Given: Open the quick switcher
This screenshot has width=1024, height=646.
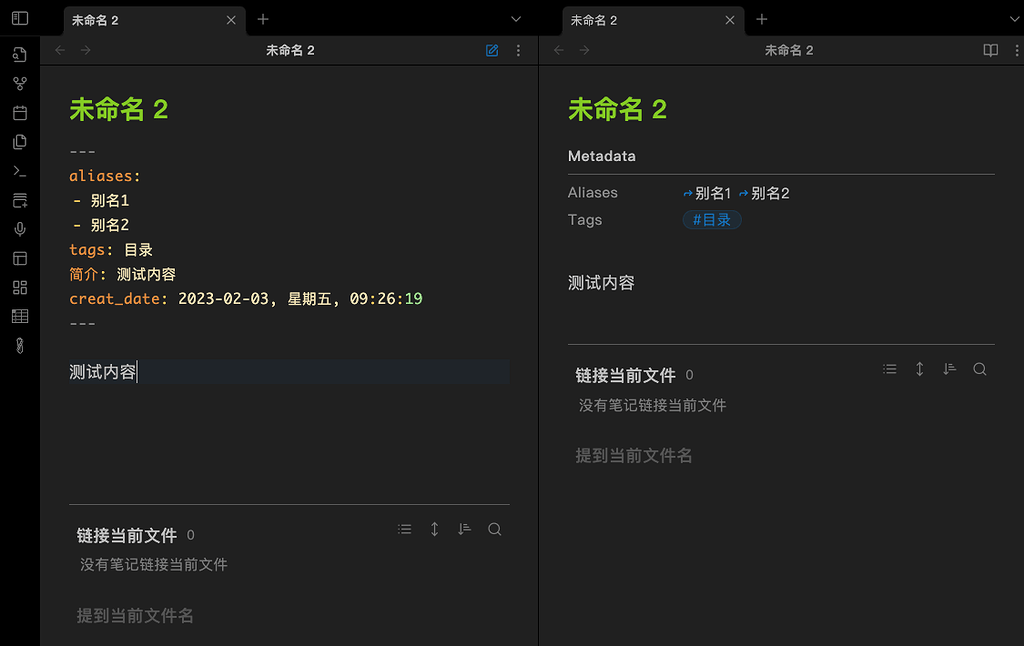Looking at the screenshot, I should point(20,54).
